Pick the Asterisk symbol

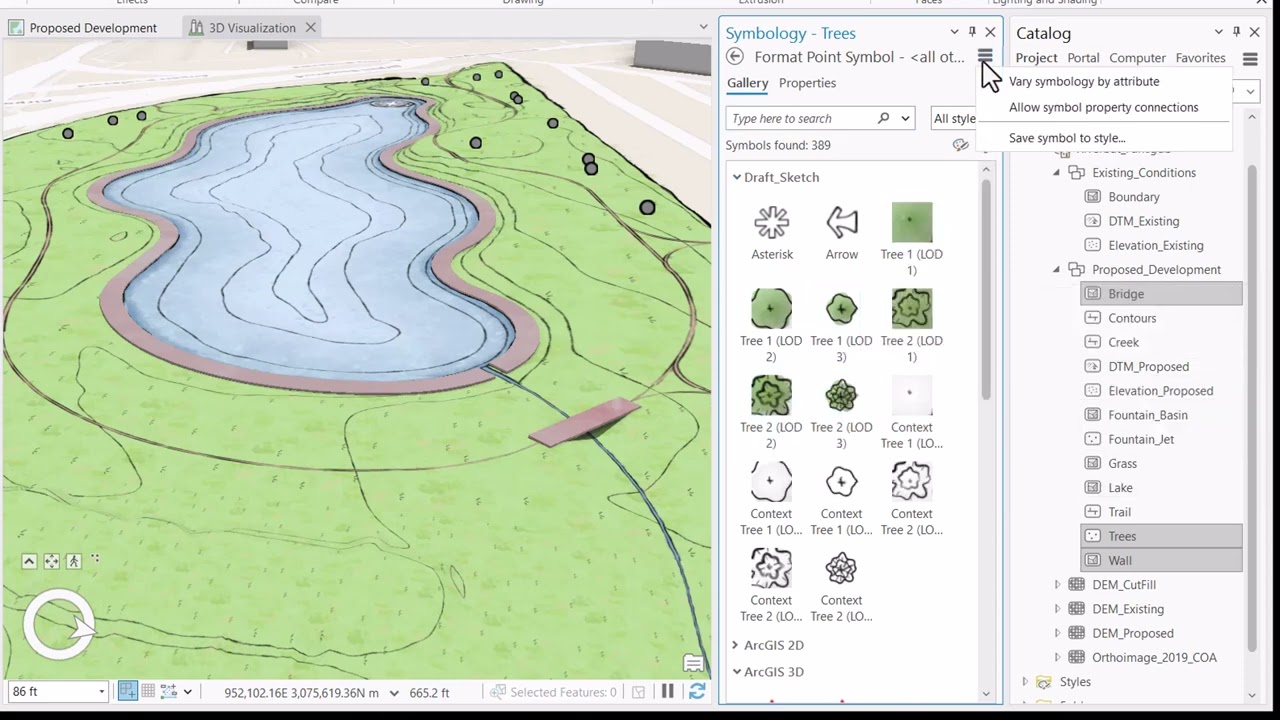(772, 233)
